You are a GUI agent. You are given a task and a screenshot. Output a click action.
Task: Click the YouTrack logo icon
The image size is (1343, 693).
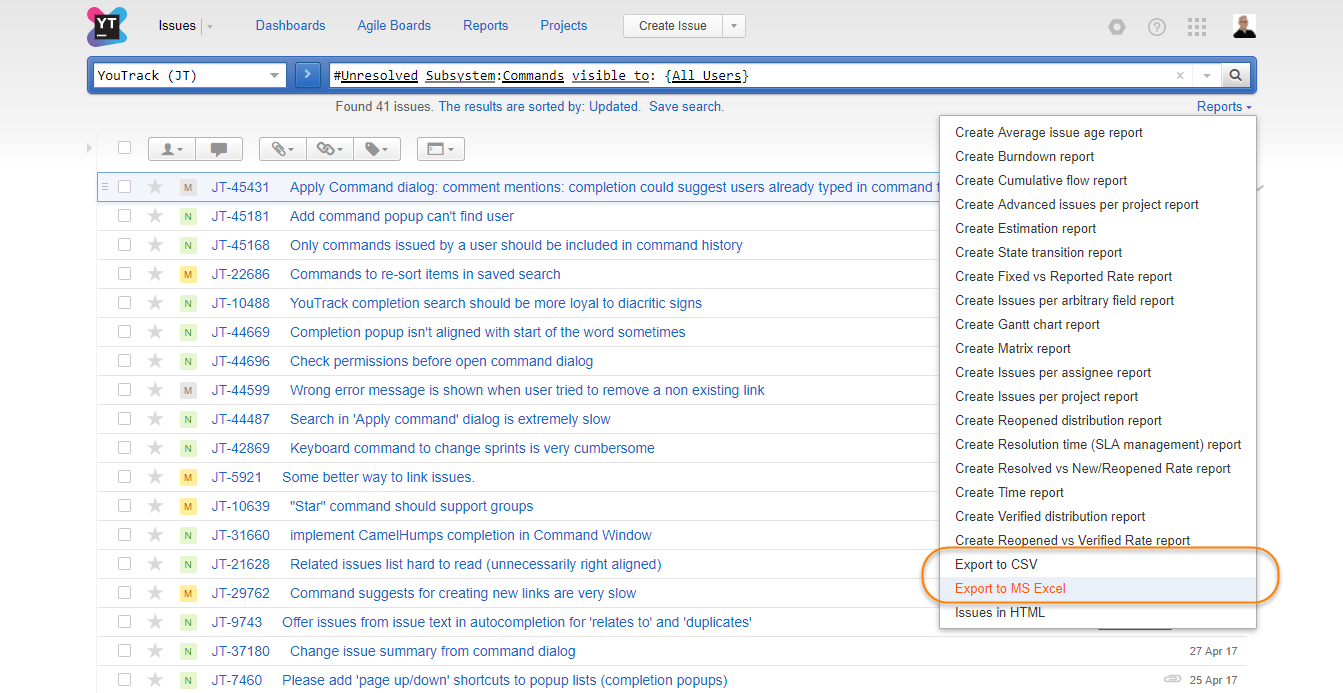107,26
